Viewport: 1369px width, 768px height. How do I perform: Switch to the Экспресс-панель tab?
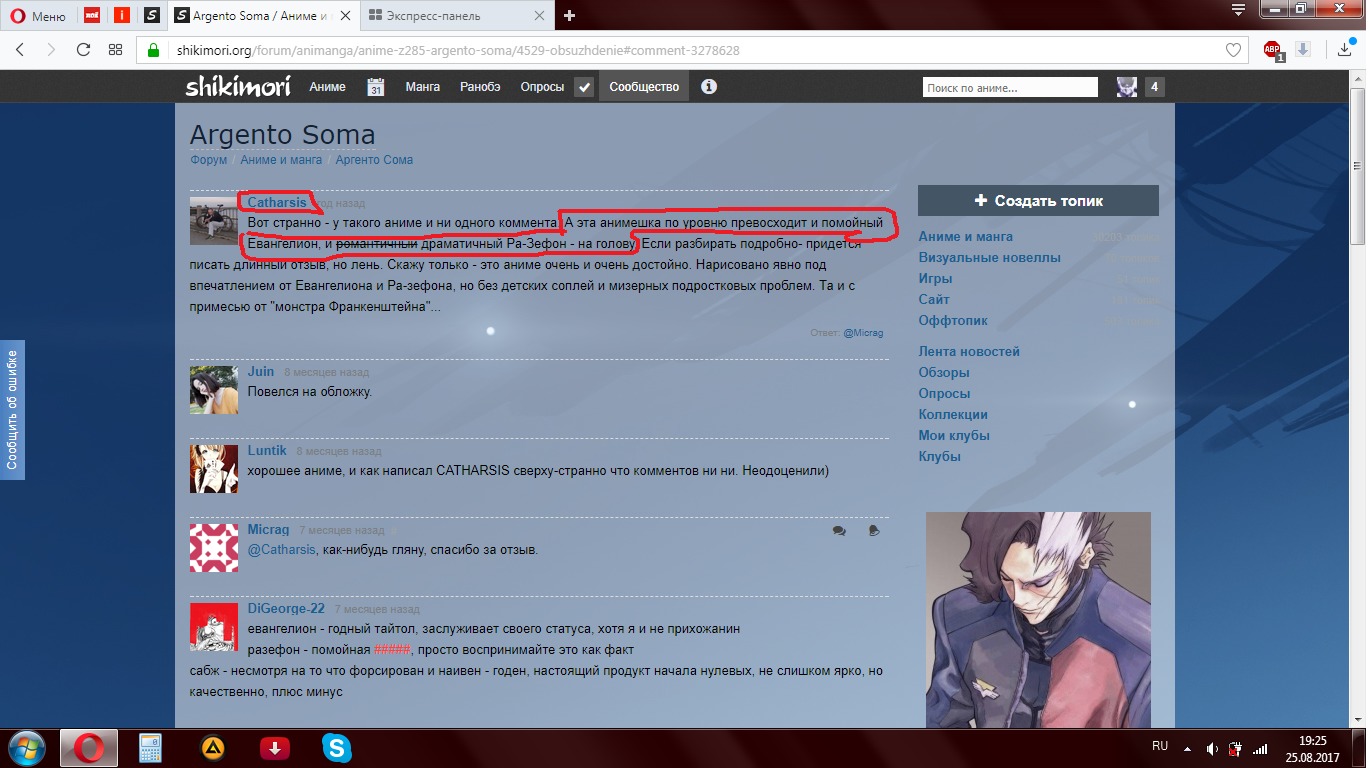(455, 16)
